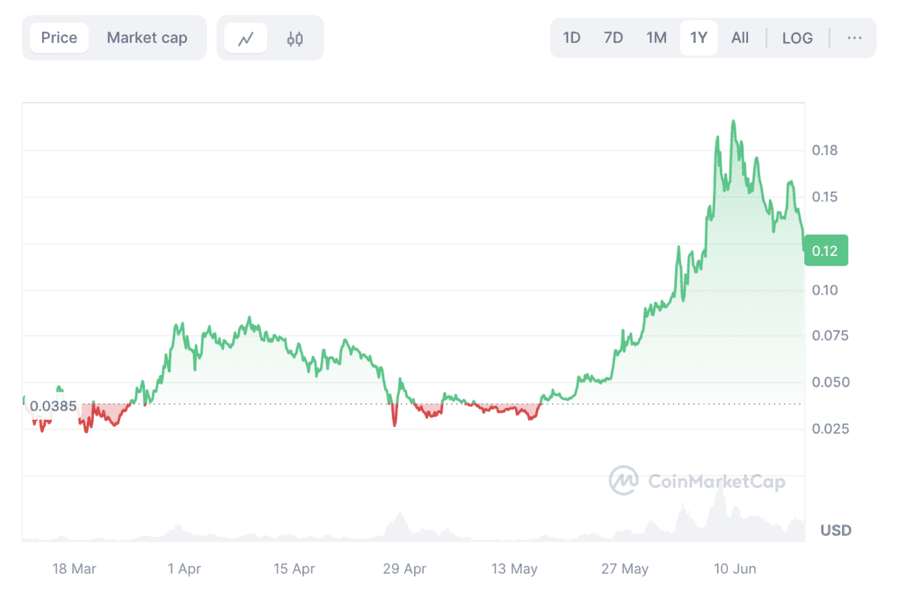
Task: Open additional settings using the three-dot icon
Action: coord(855,37)
